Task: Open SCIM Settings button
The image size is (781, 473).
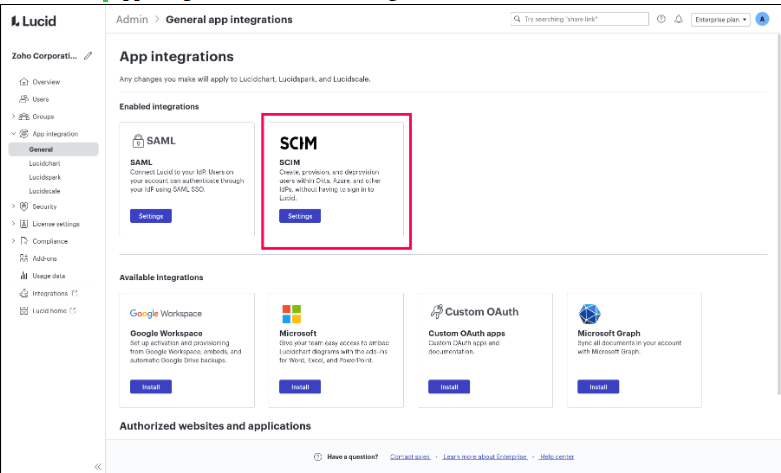Action: 300,216
